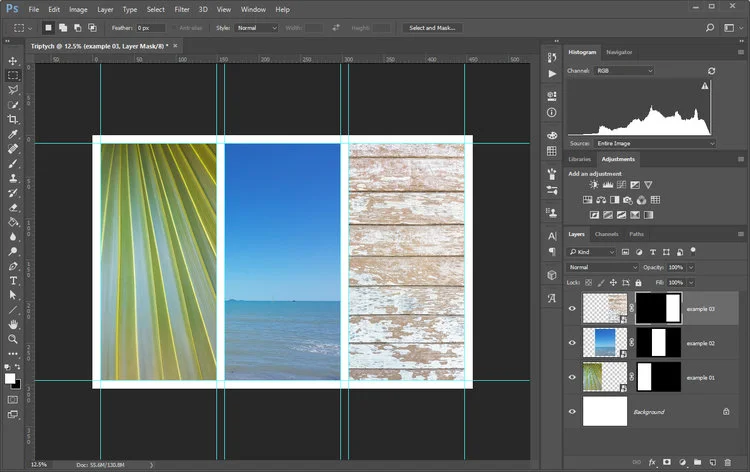The image size is (750, 472).
Task: Activate the Hand tool
Action: click(13, 324)
